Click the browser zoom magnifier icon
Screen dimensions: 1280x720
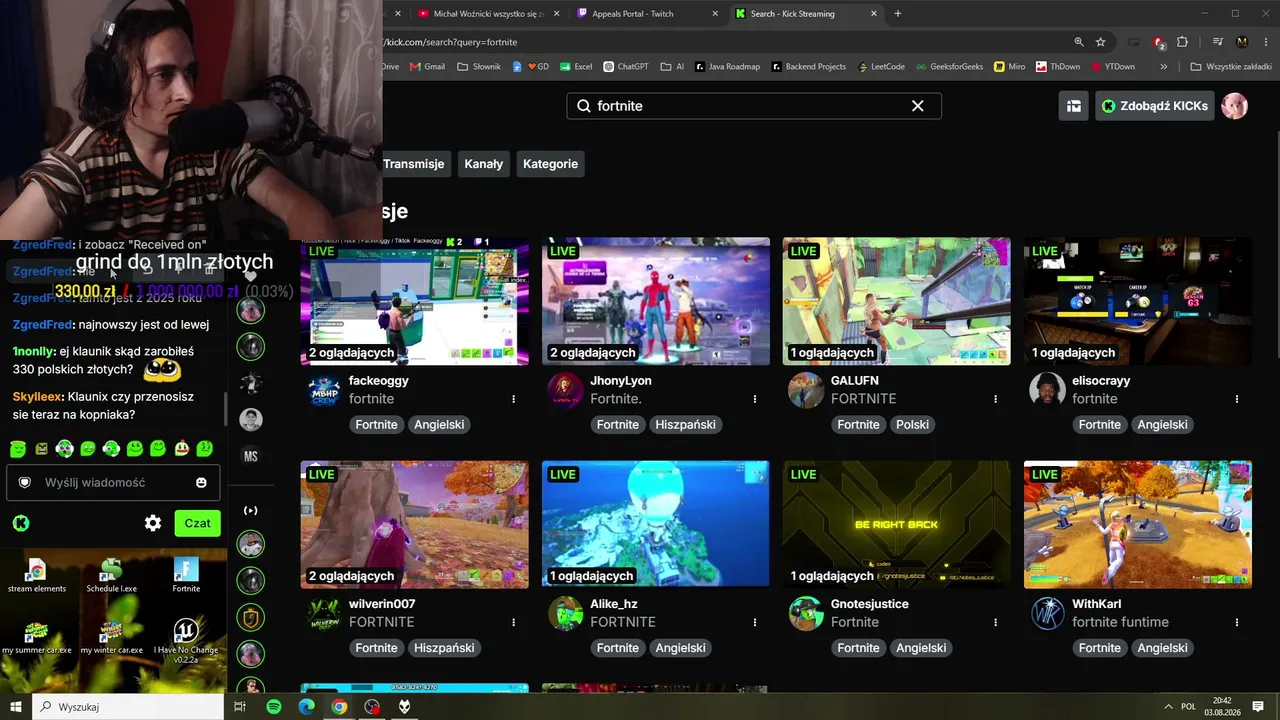point(1079,42)
